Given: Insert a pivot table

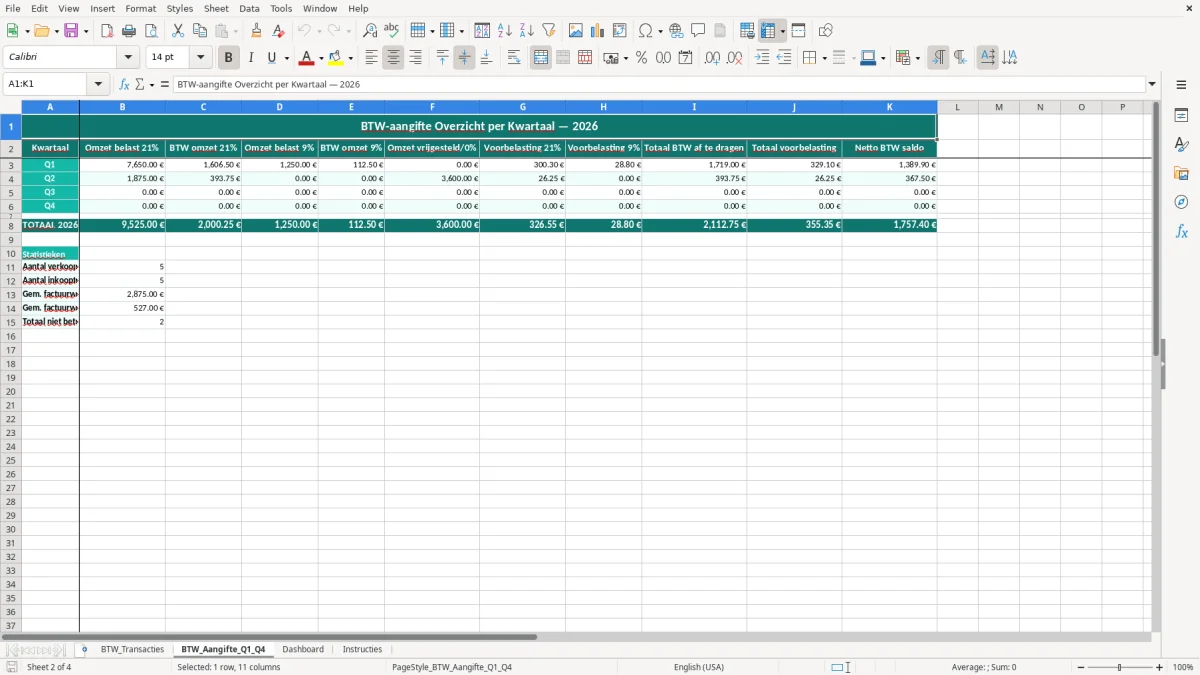Looking at the screenshot, I should [x=620, y=31].
